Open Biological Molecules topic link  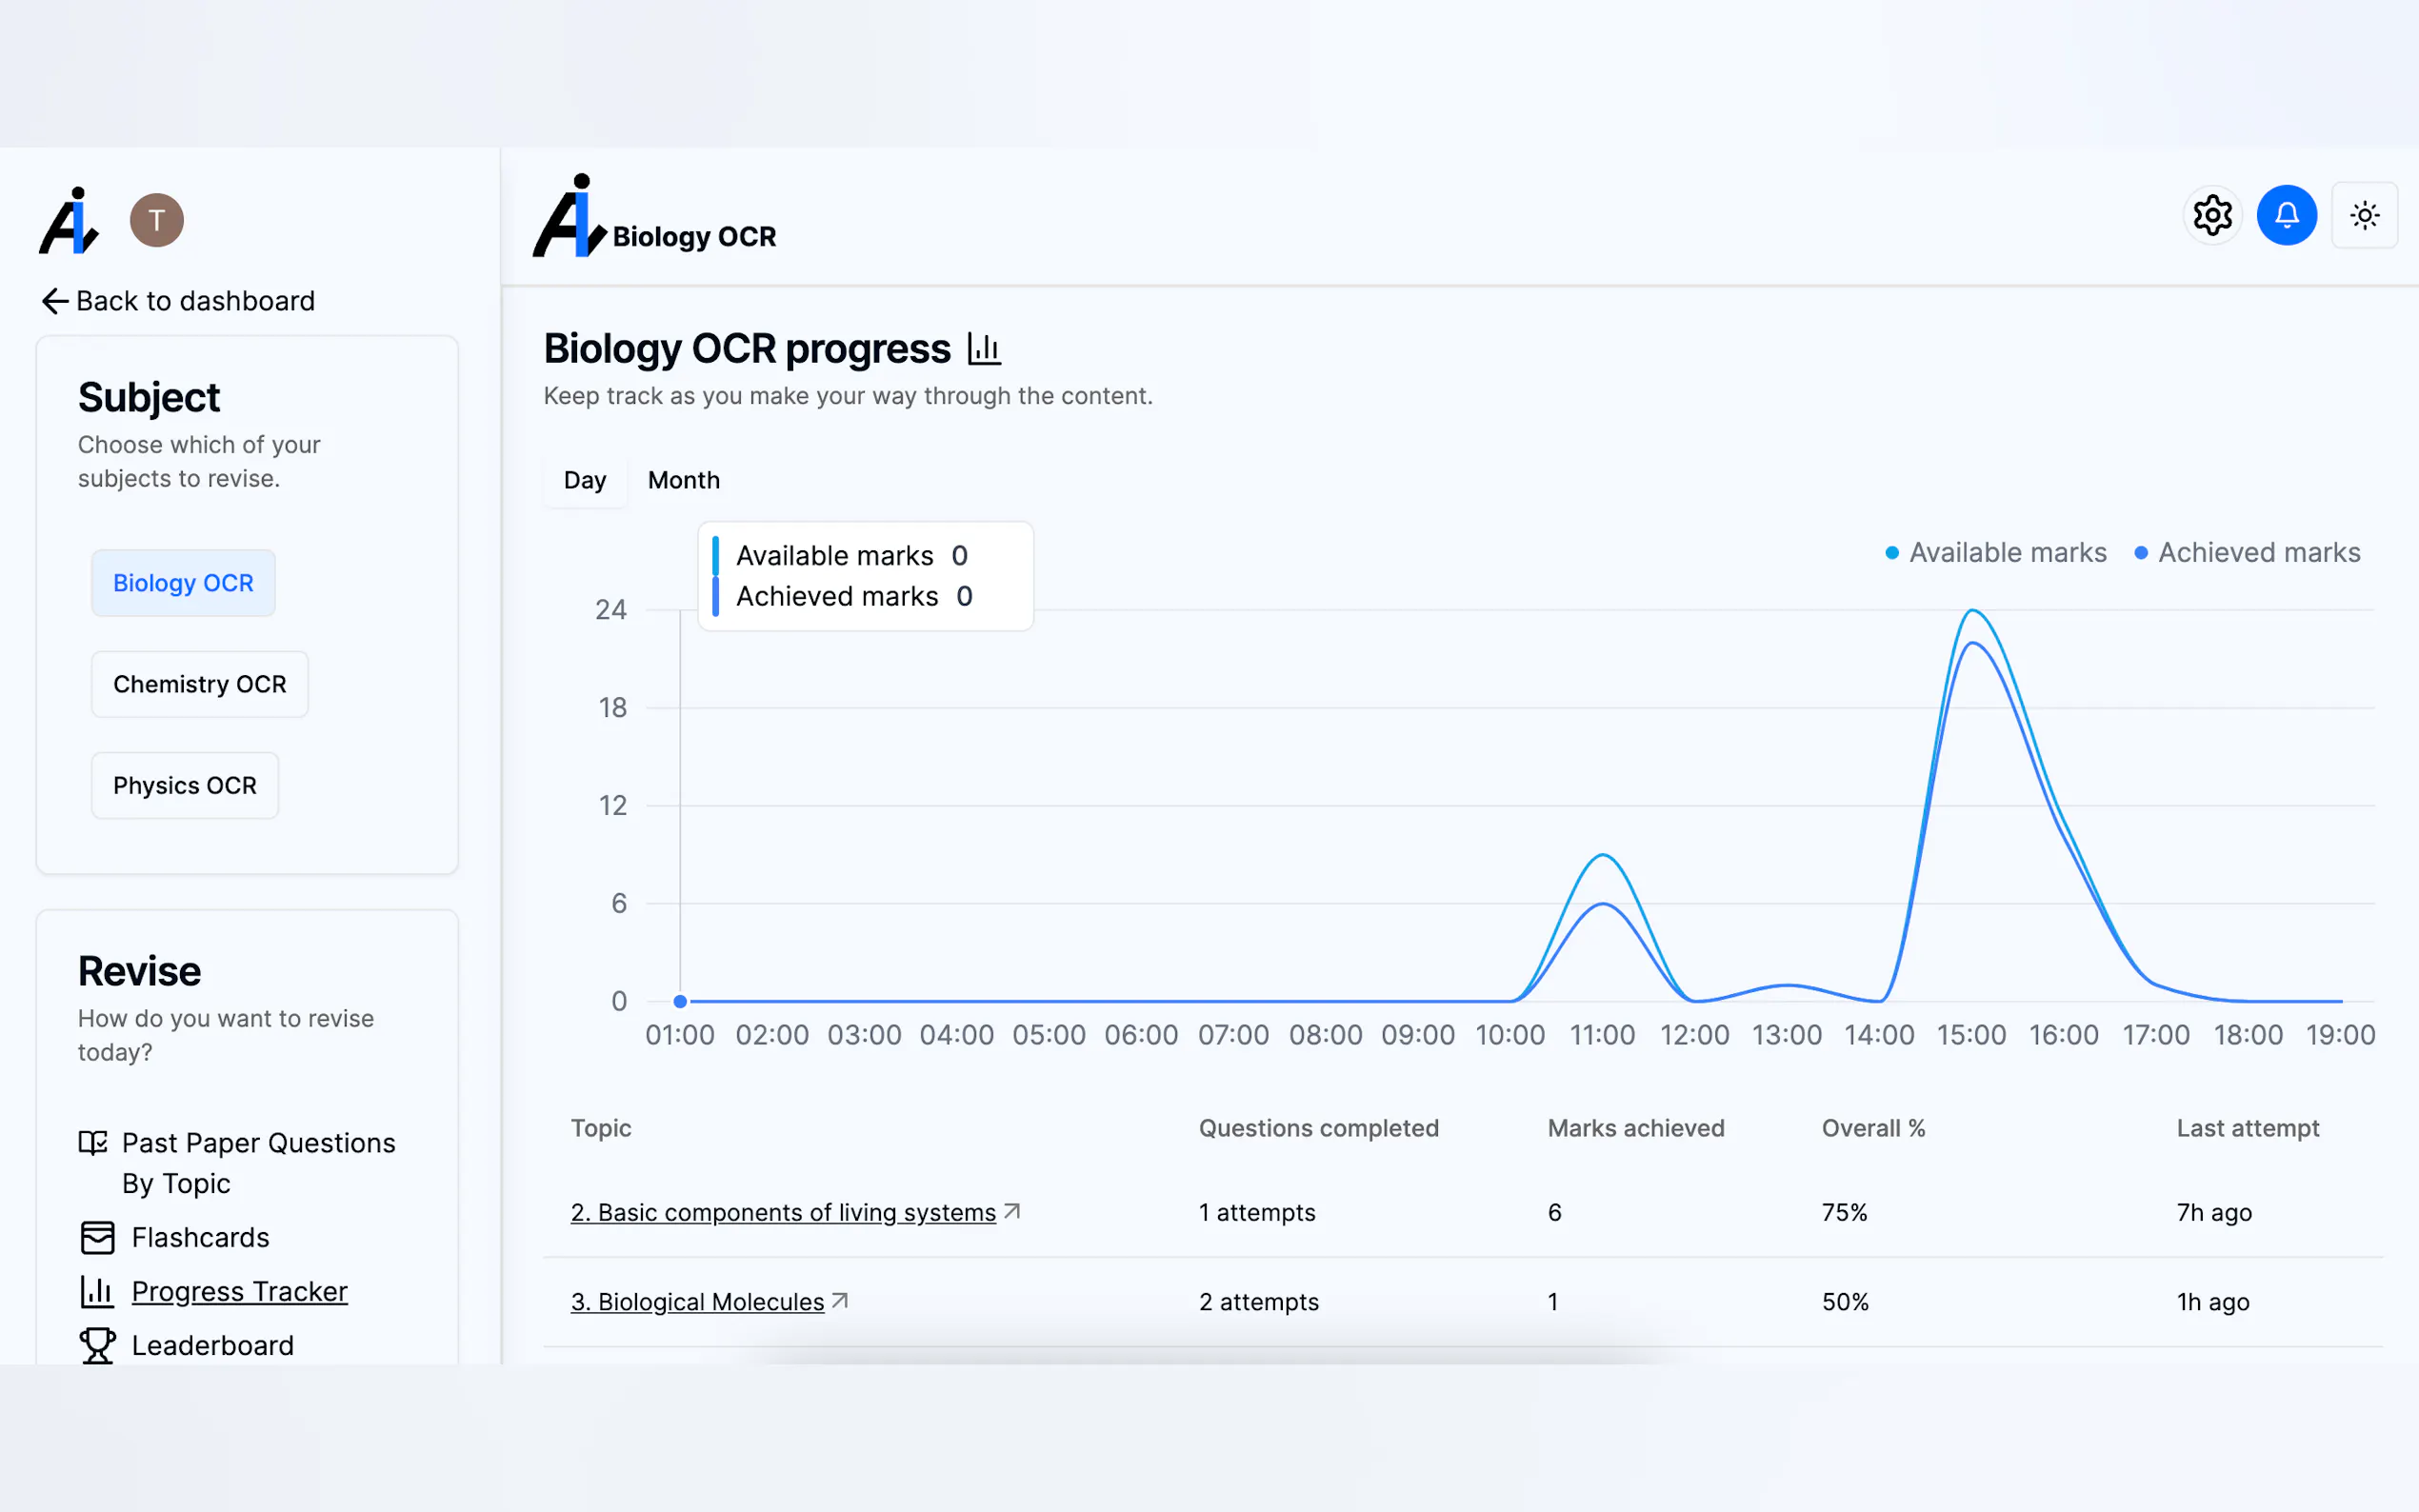coord(697,1302)
